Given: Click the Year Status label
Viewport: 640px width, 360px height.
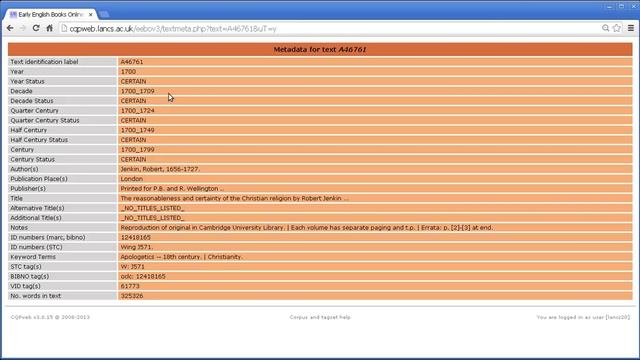Looking at the screenshot, I should point(27,81).
